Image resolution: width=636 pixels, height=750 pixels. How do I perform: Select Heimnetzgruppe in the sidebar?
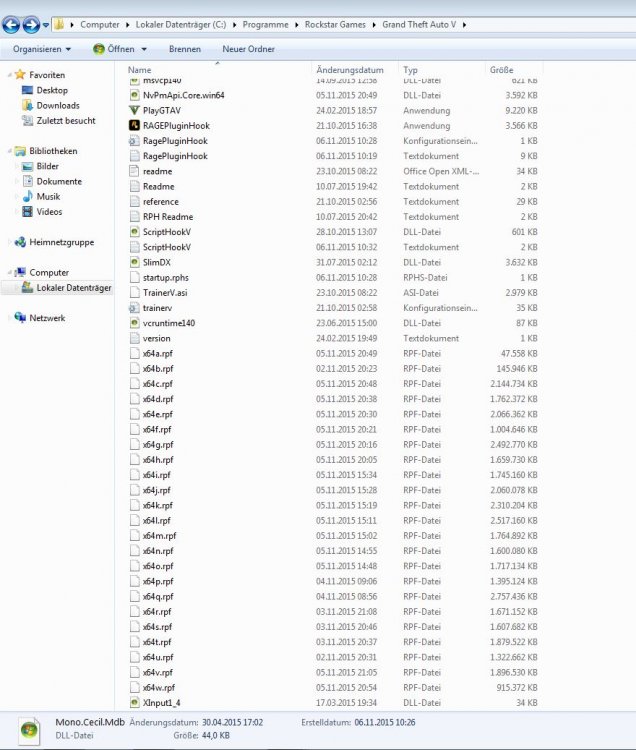coord(62,242)
